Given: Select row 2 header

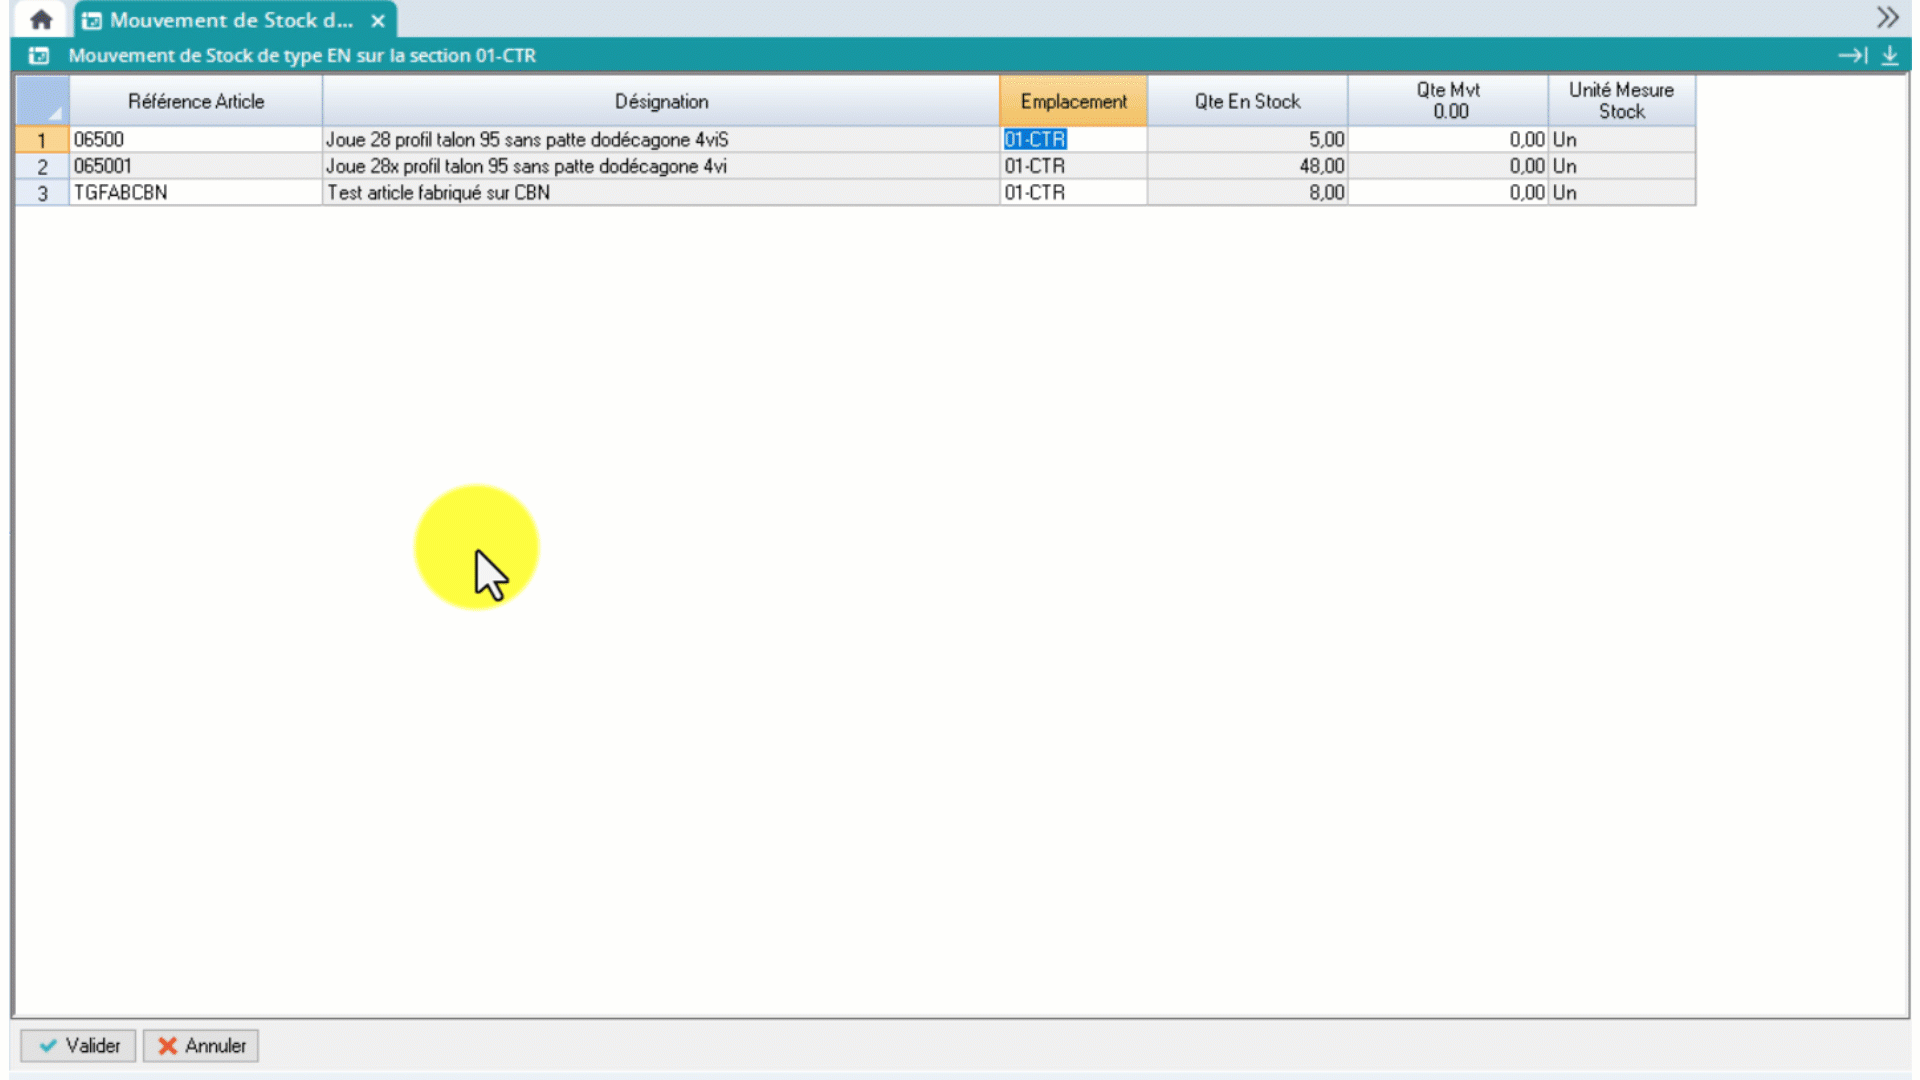Looking at the screenshot, I should [42, 166].
